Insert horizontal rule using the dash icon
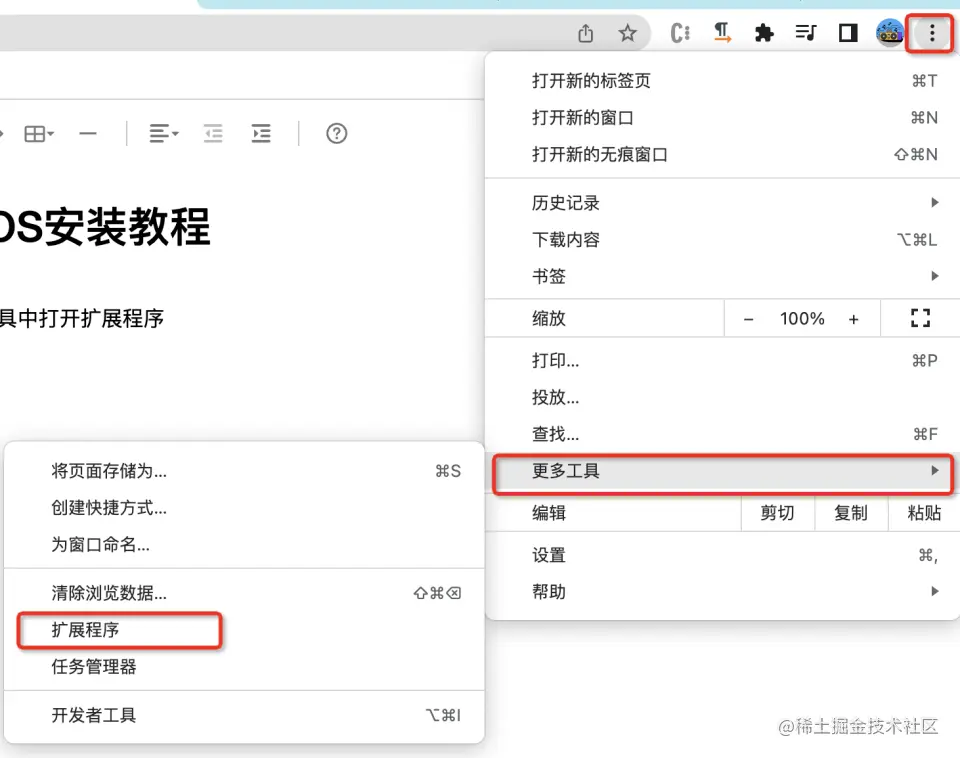Screen dimensions: 960x758 pyautogui.click(x=88, y=133)
